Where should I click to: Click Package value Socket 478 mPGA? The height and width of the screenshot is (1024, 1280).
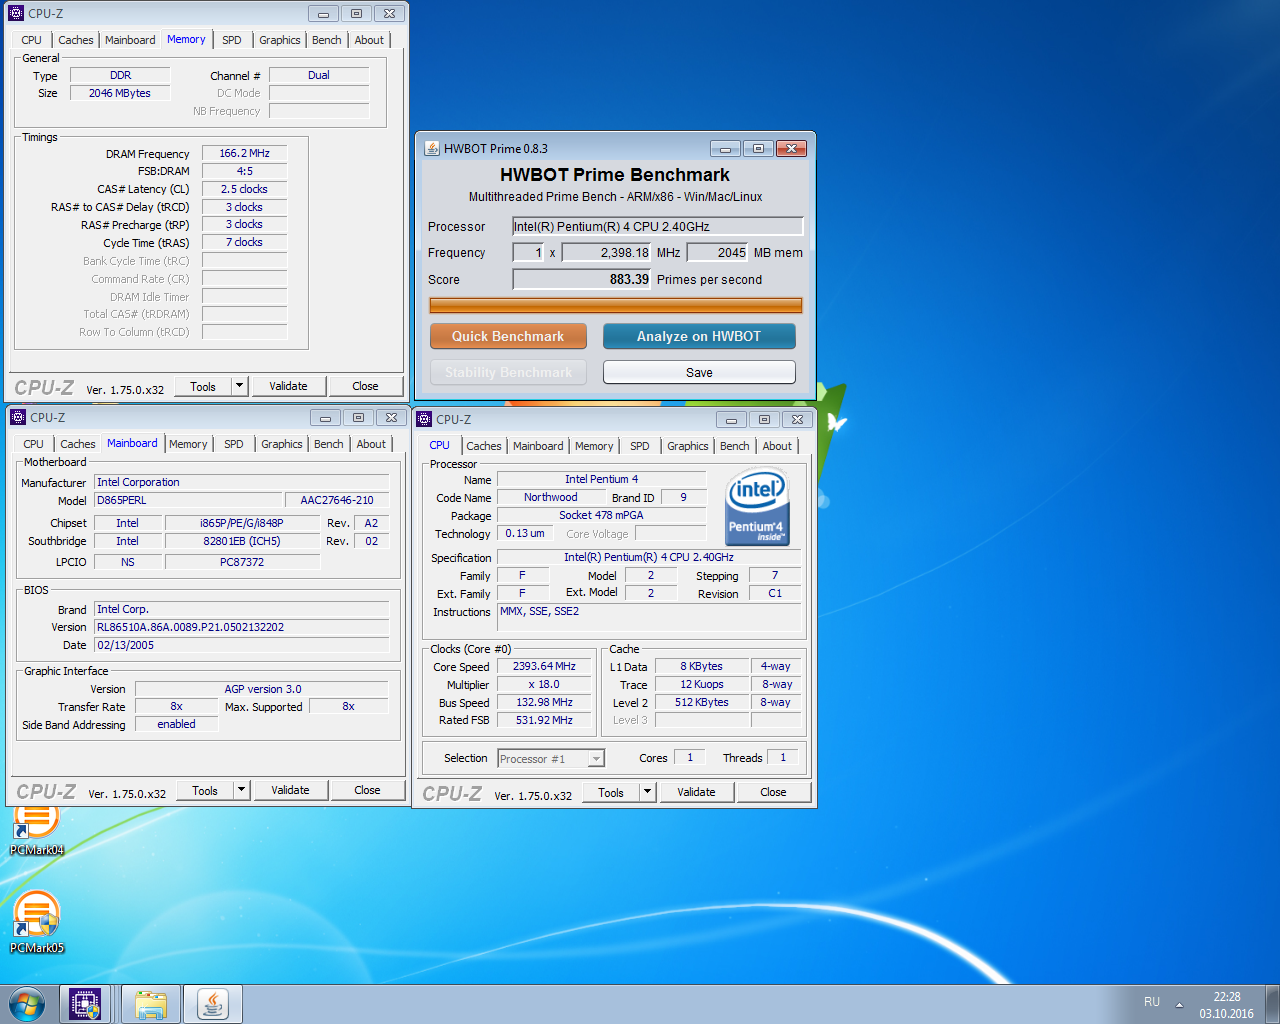[x=601, y=515]
